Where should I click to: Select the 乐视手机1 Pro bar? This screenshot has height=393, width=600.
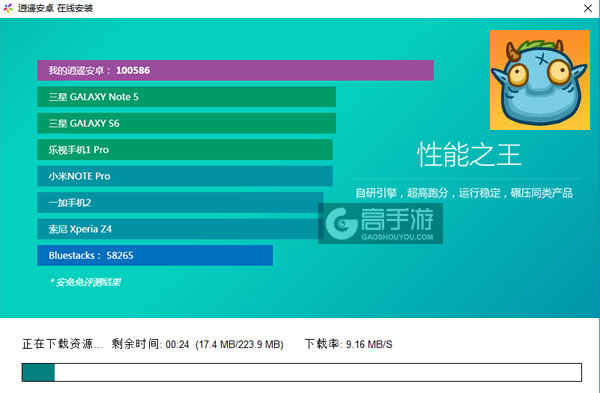coord(185,150)
